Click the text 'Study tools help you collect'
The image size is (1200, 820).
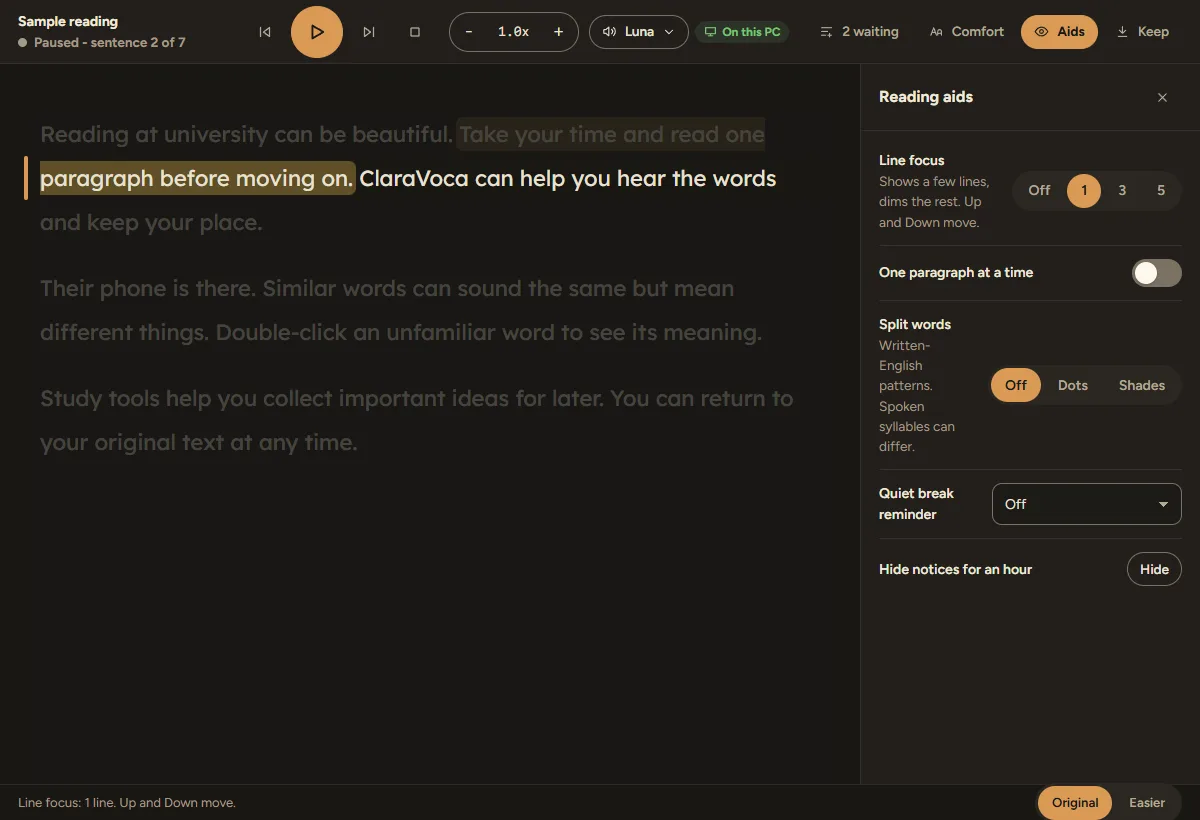coord(186,398)
